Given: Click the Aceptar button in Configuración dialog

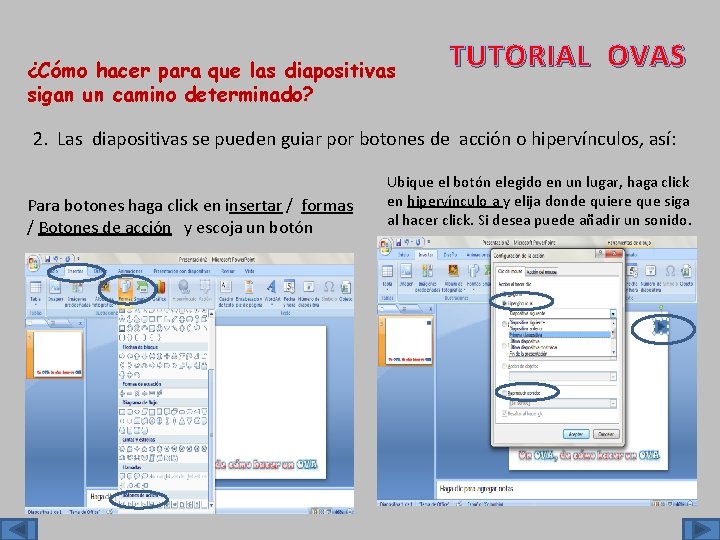Looking at the screenshot, I should coord(576,434).
